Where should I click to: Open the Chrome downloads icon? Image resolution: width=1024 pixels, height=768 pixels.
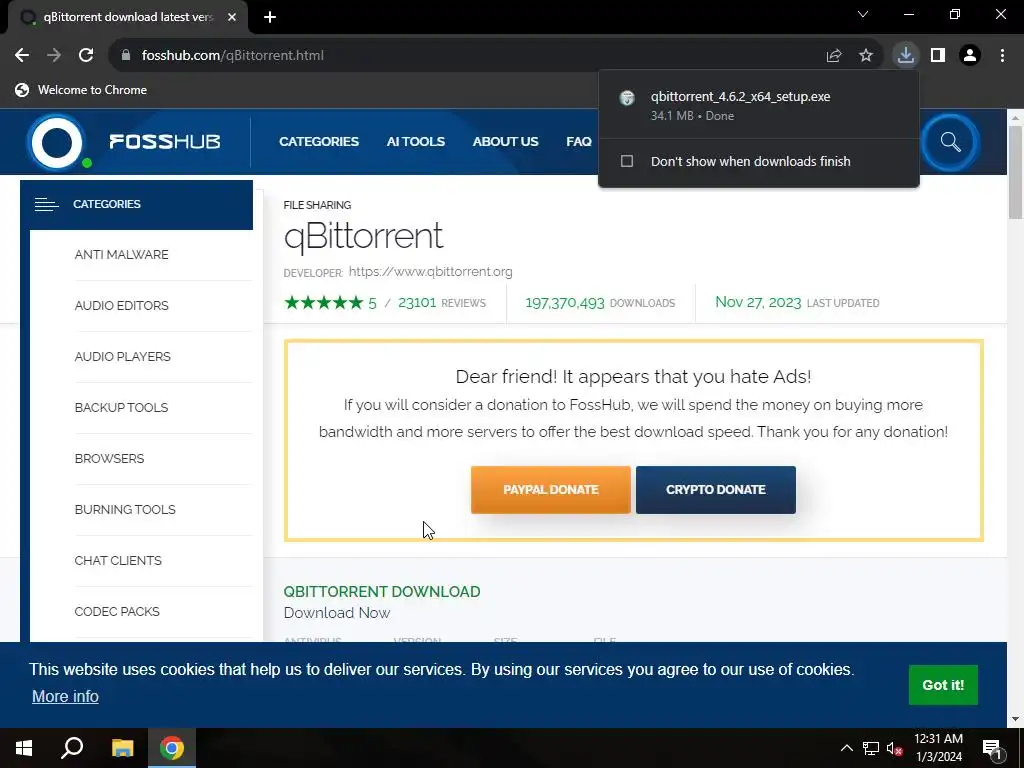pos(906,56)
